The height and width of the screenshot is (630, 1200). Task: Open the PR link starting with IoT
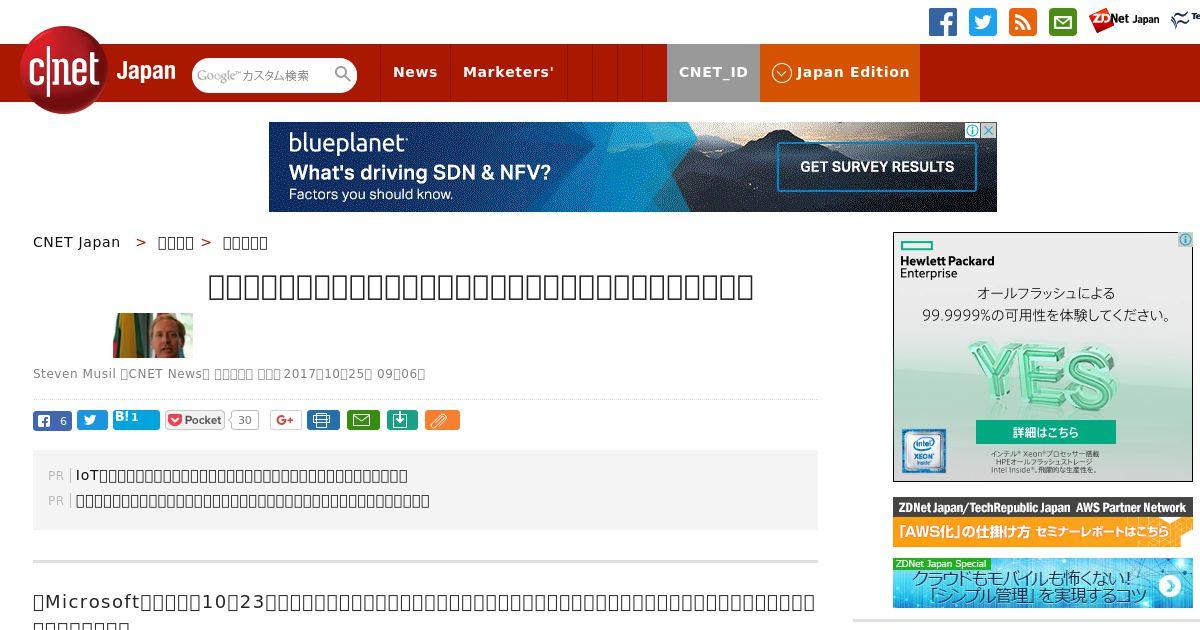[242, 476]
